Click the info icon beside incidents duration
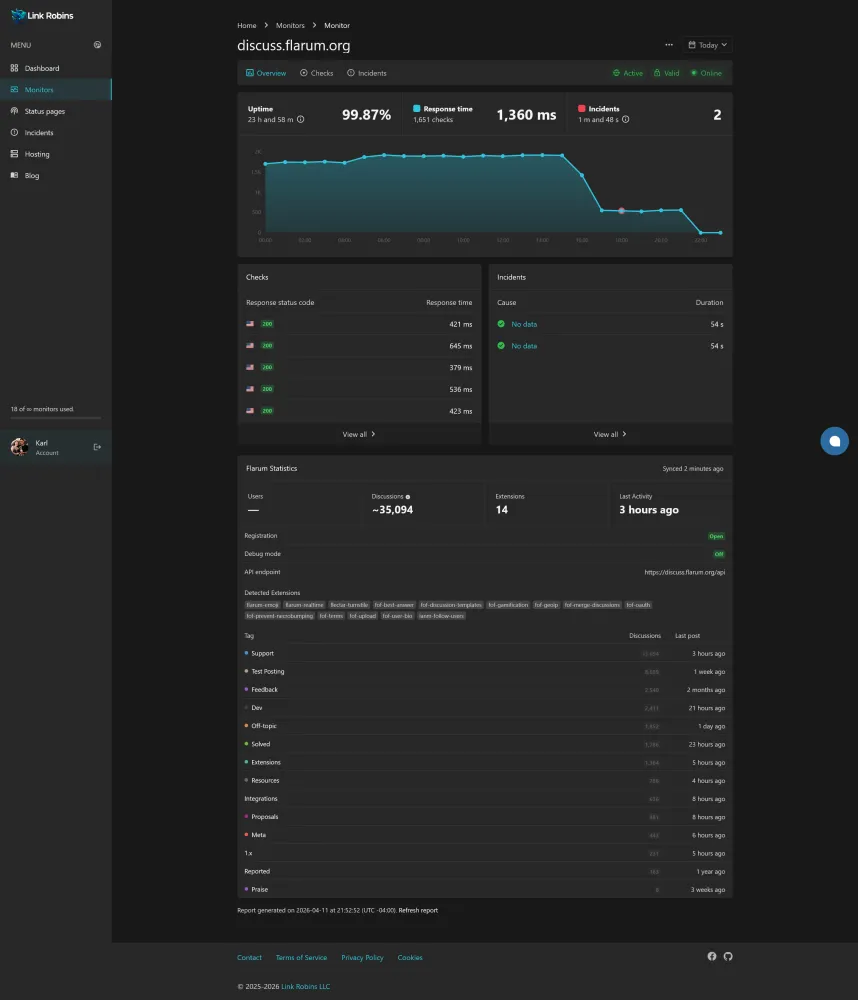 (625, 119)
